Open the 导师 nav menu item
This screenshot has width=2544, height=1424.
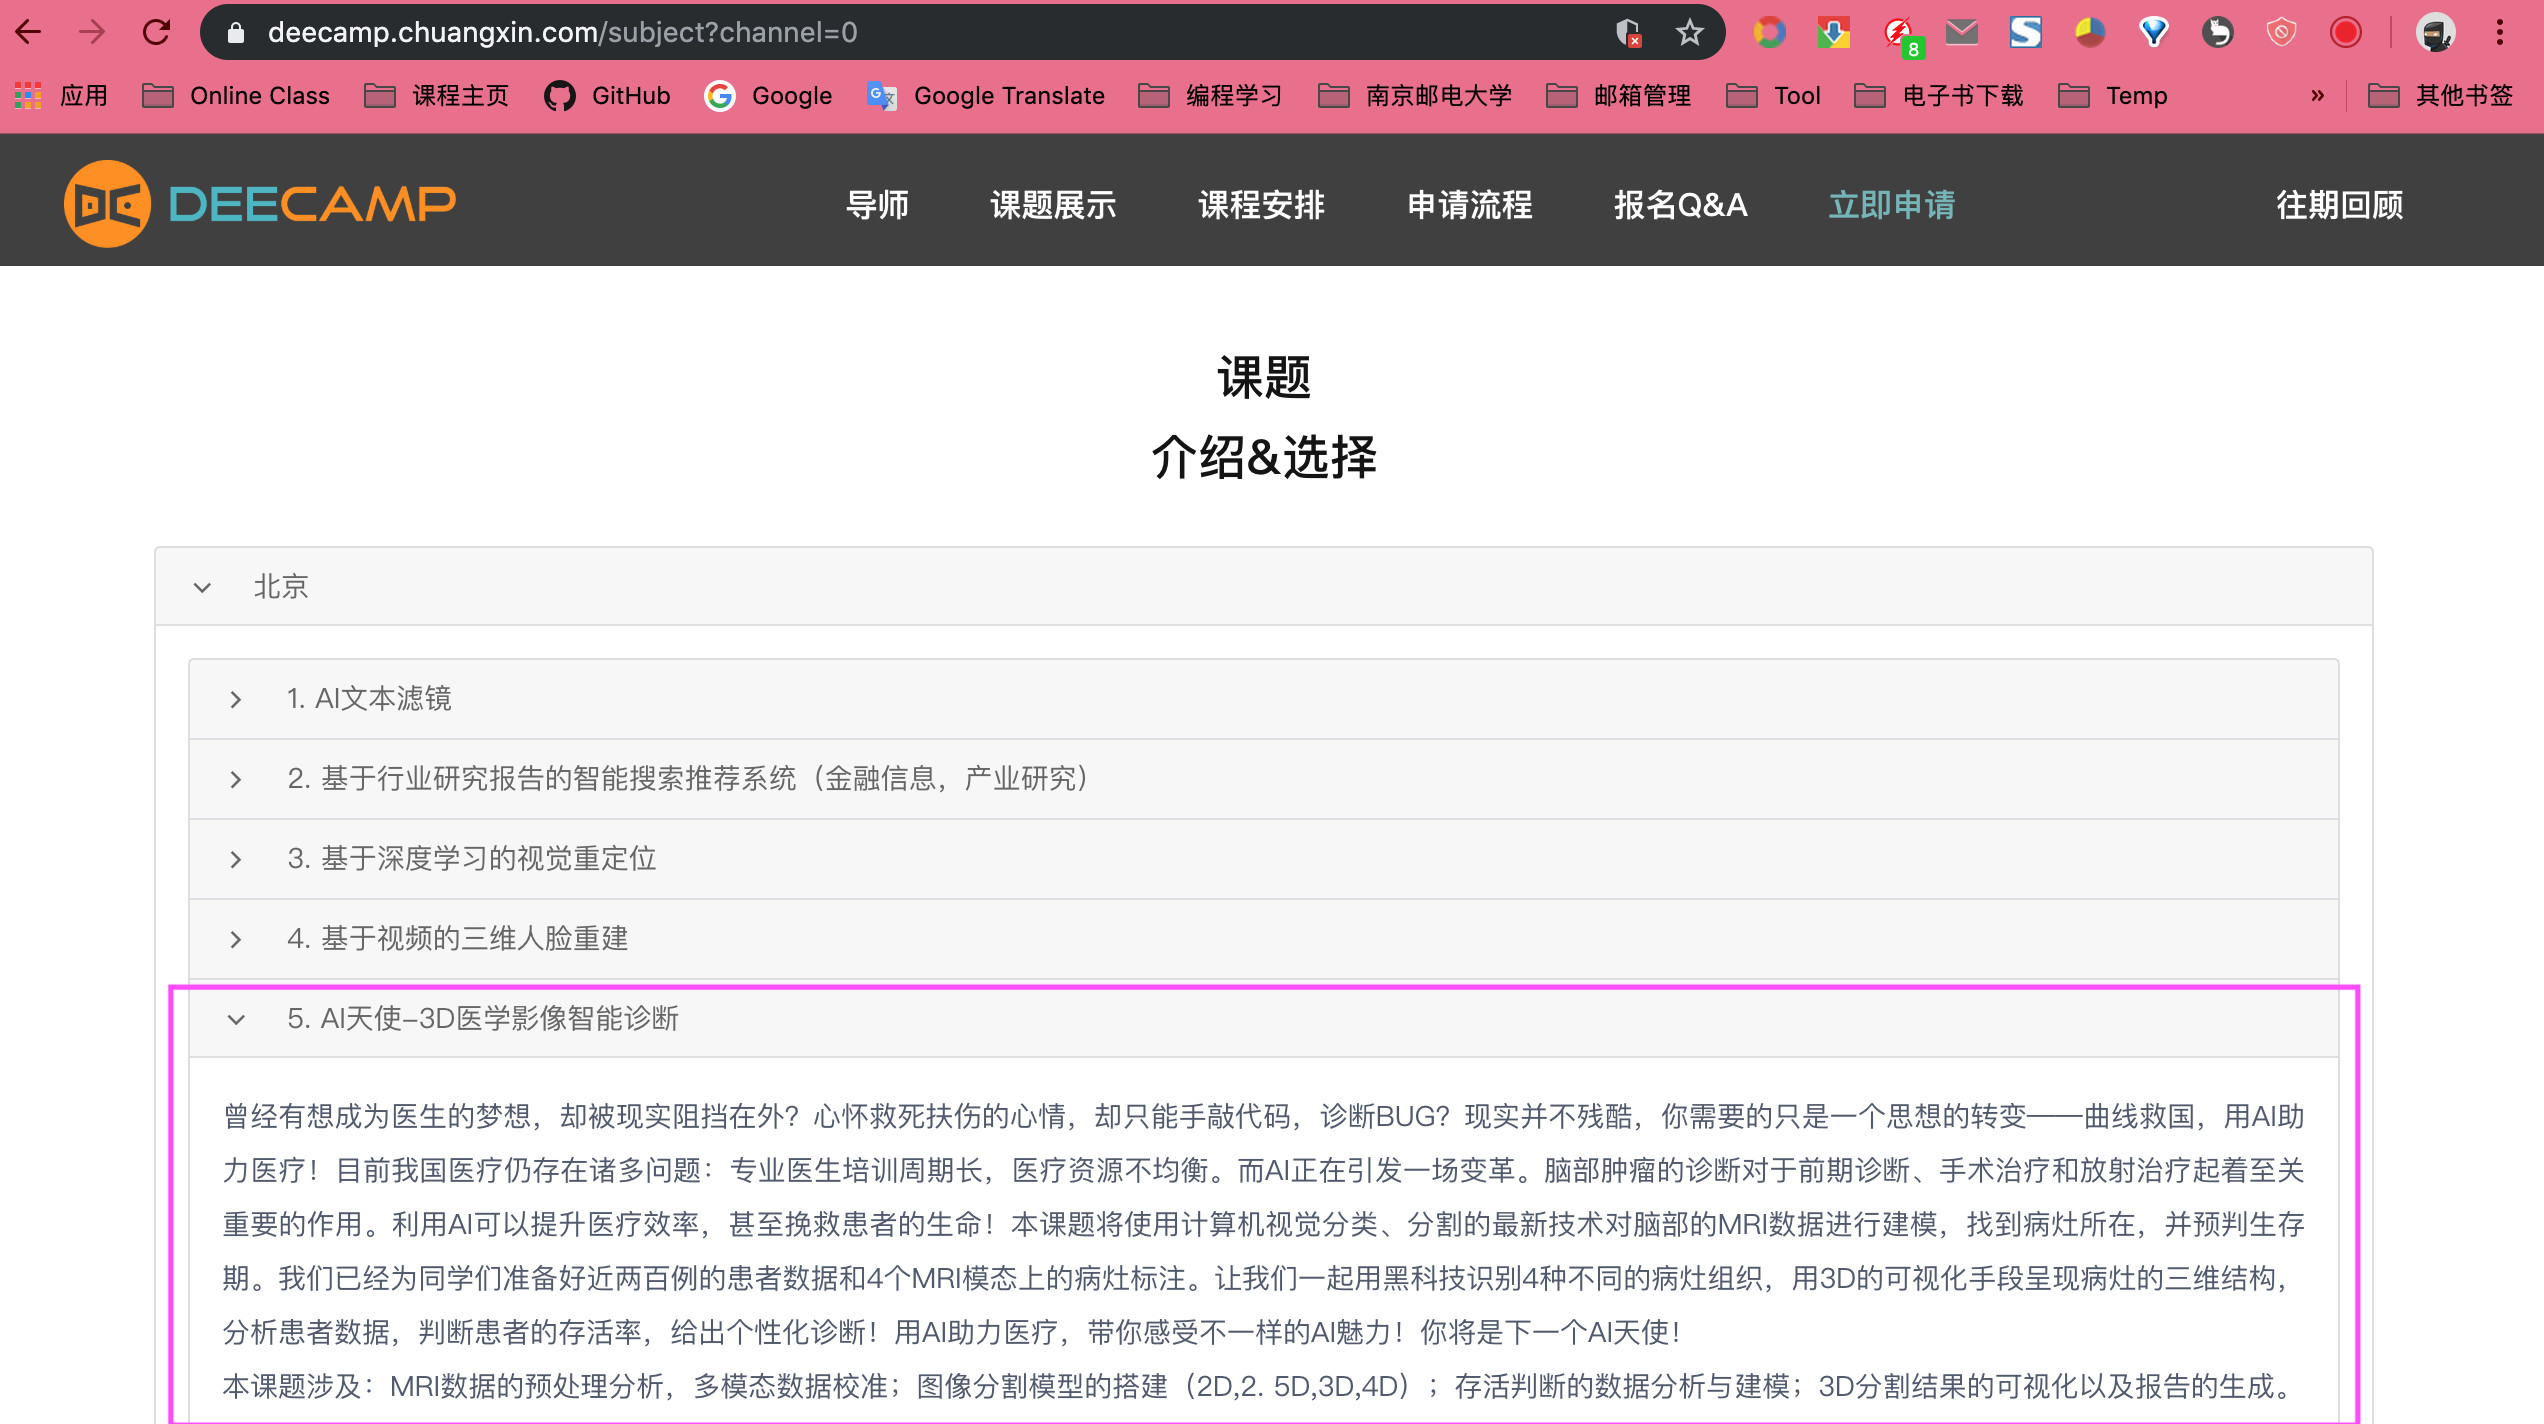coord(877,205)
